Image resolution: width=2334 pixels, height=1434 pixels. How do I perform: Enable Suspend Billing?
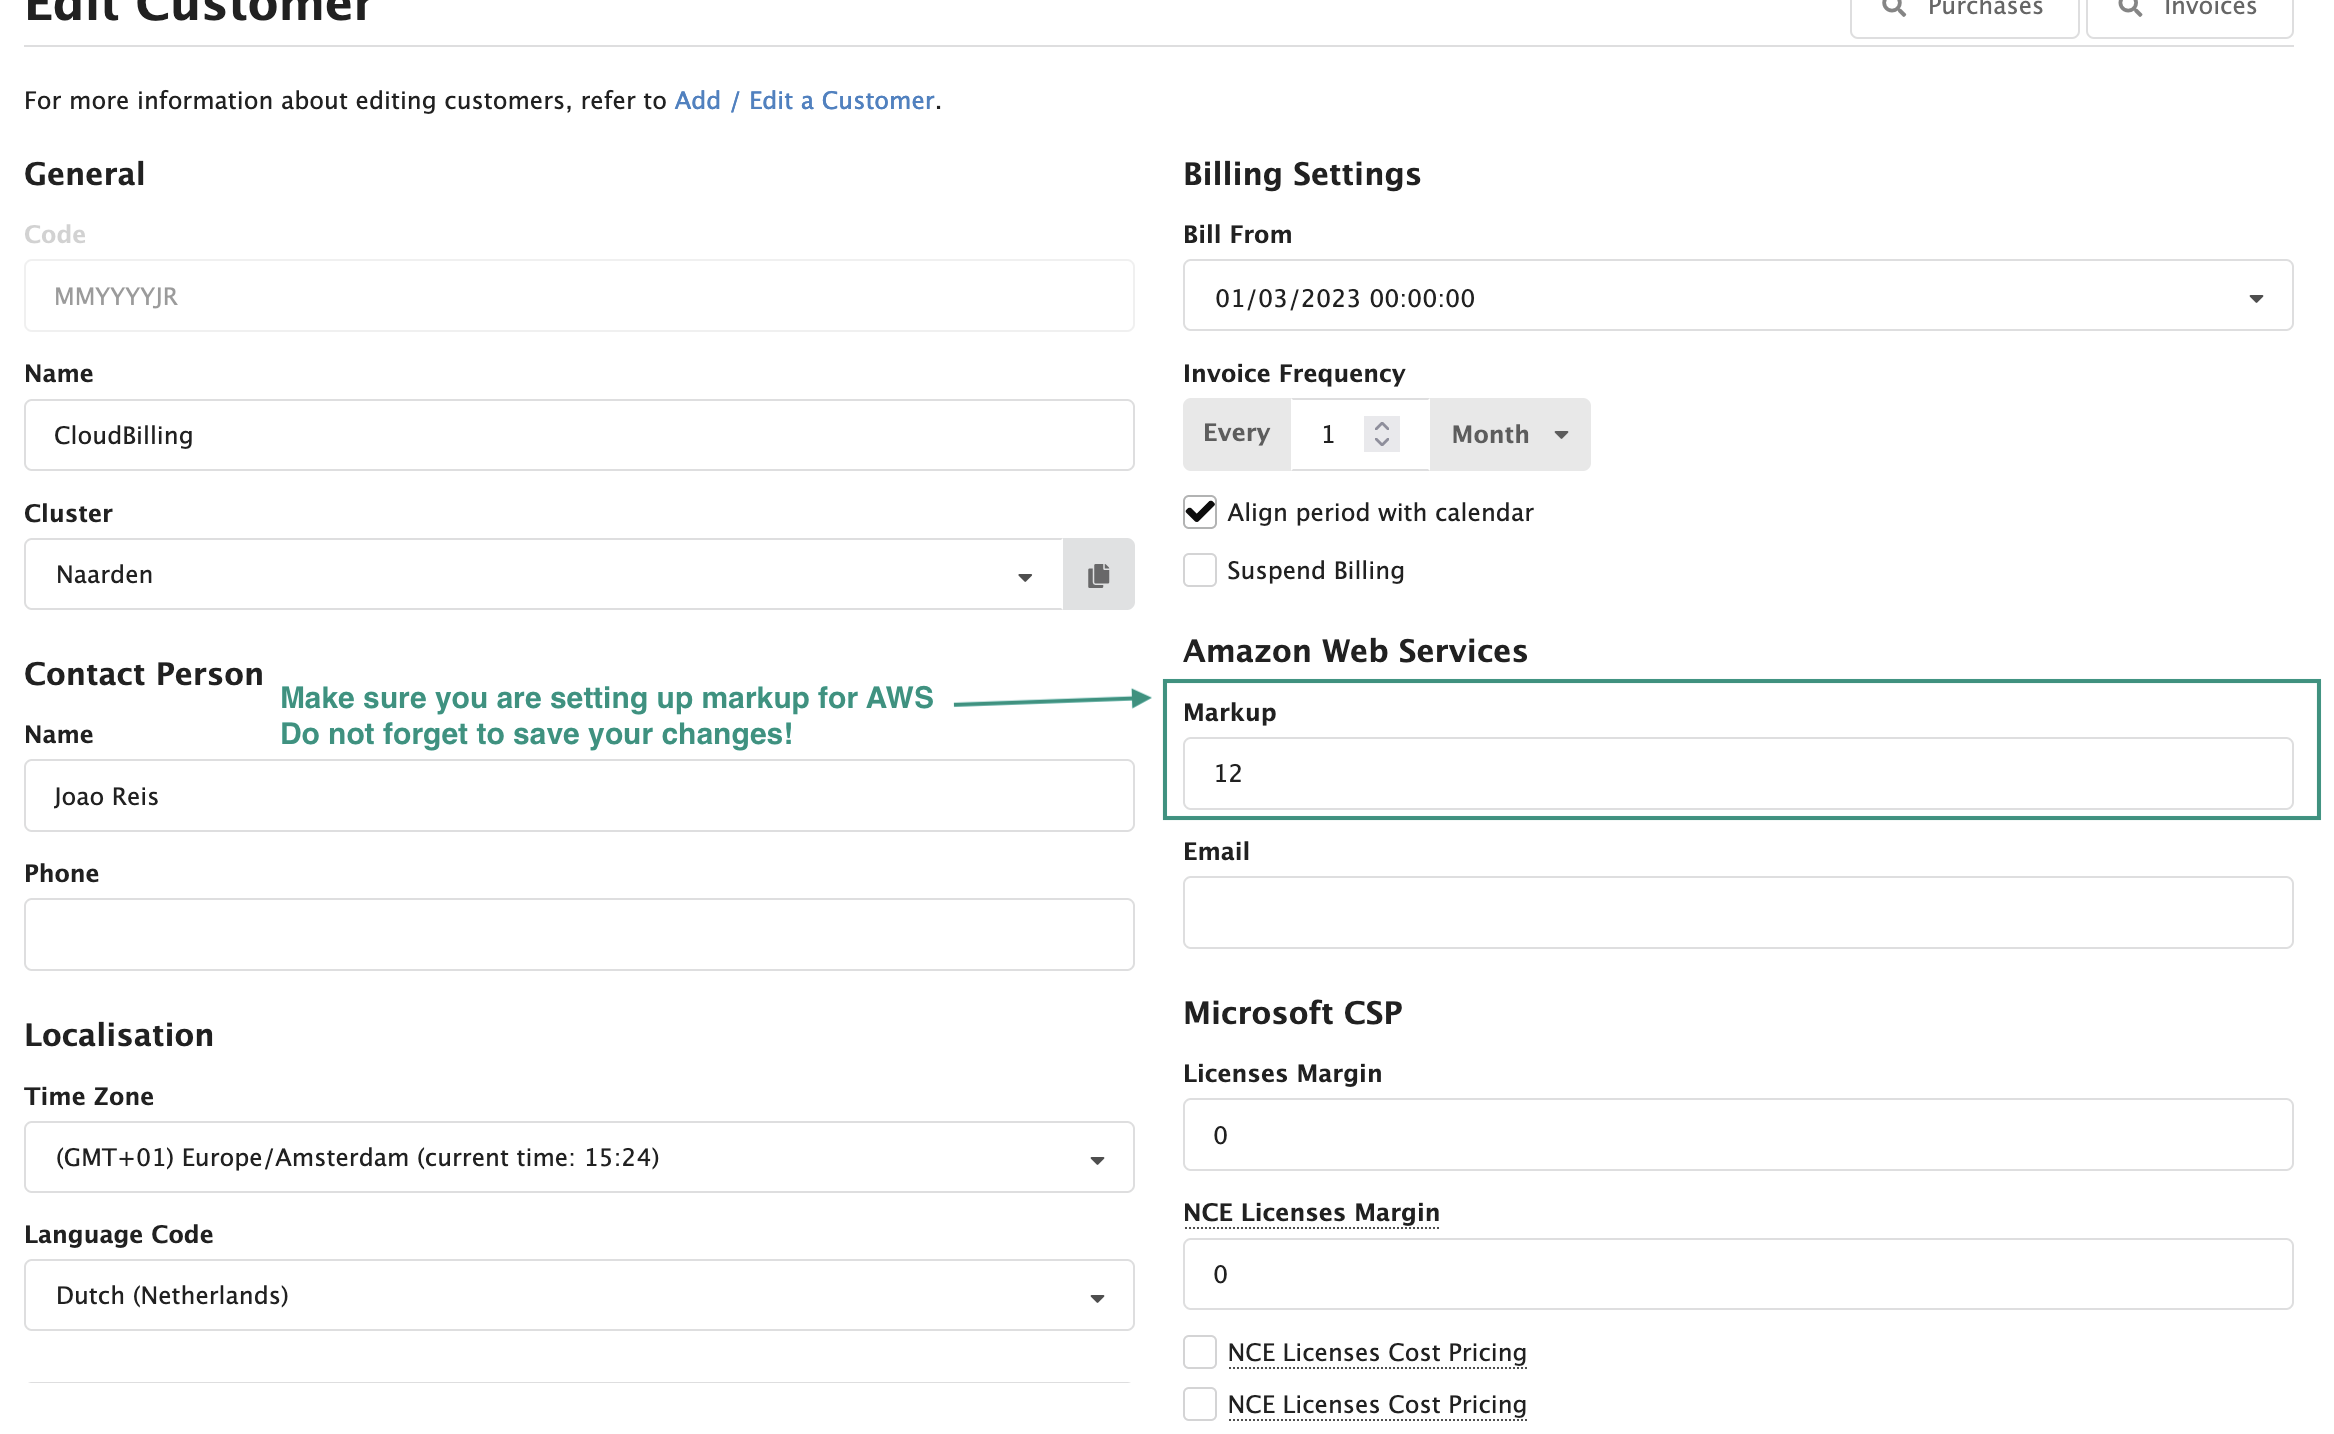[x=1199, y=570]
